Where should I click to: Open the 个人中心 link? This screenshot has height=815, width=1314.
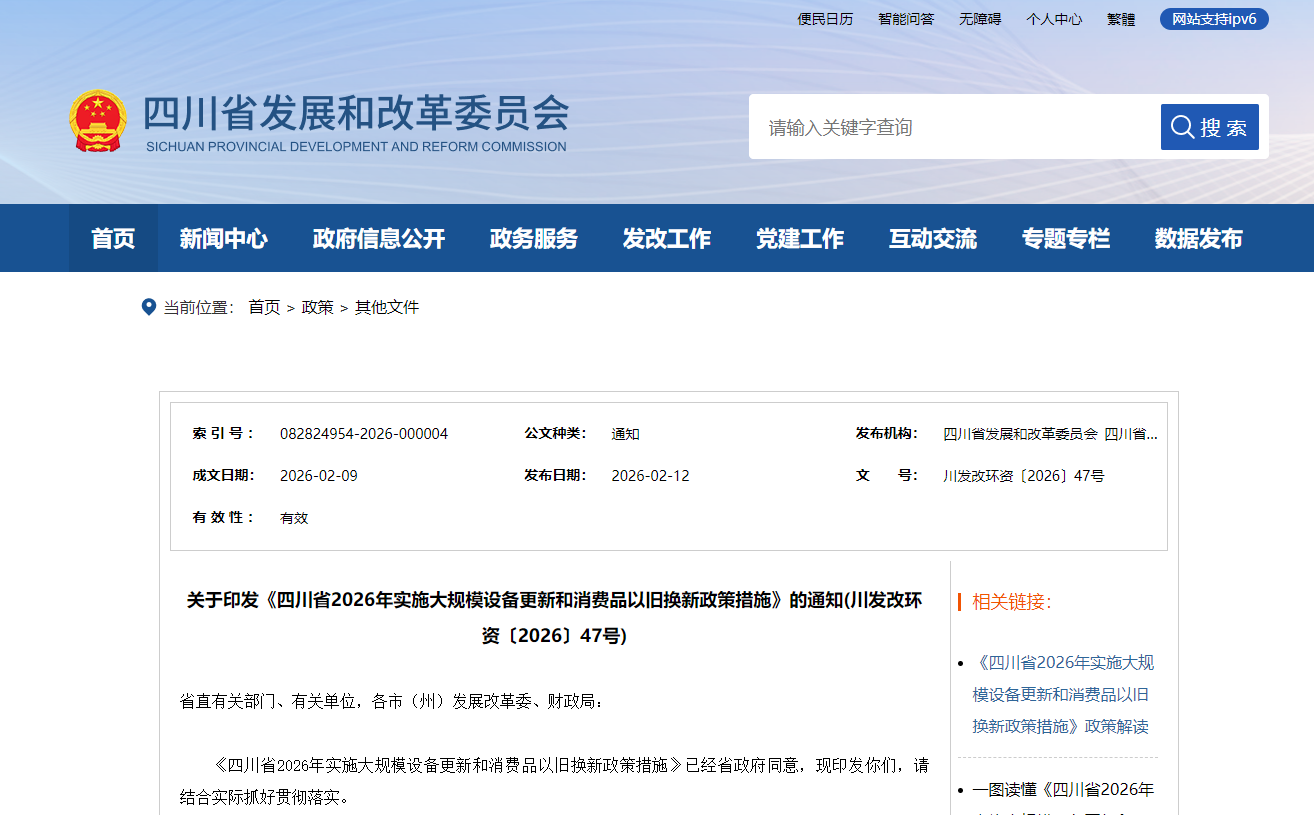tap(1054, 19)
